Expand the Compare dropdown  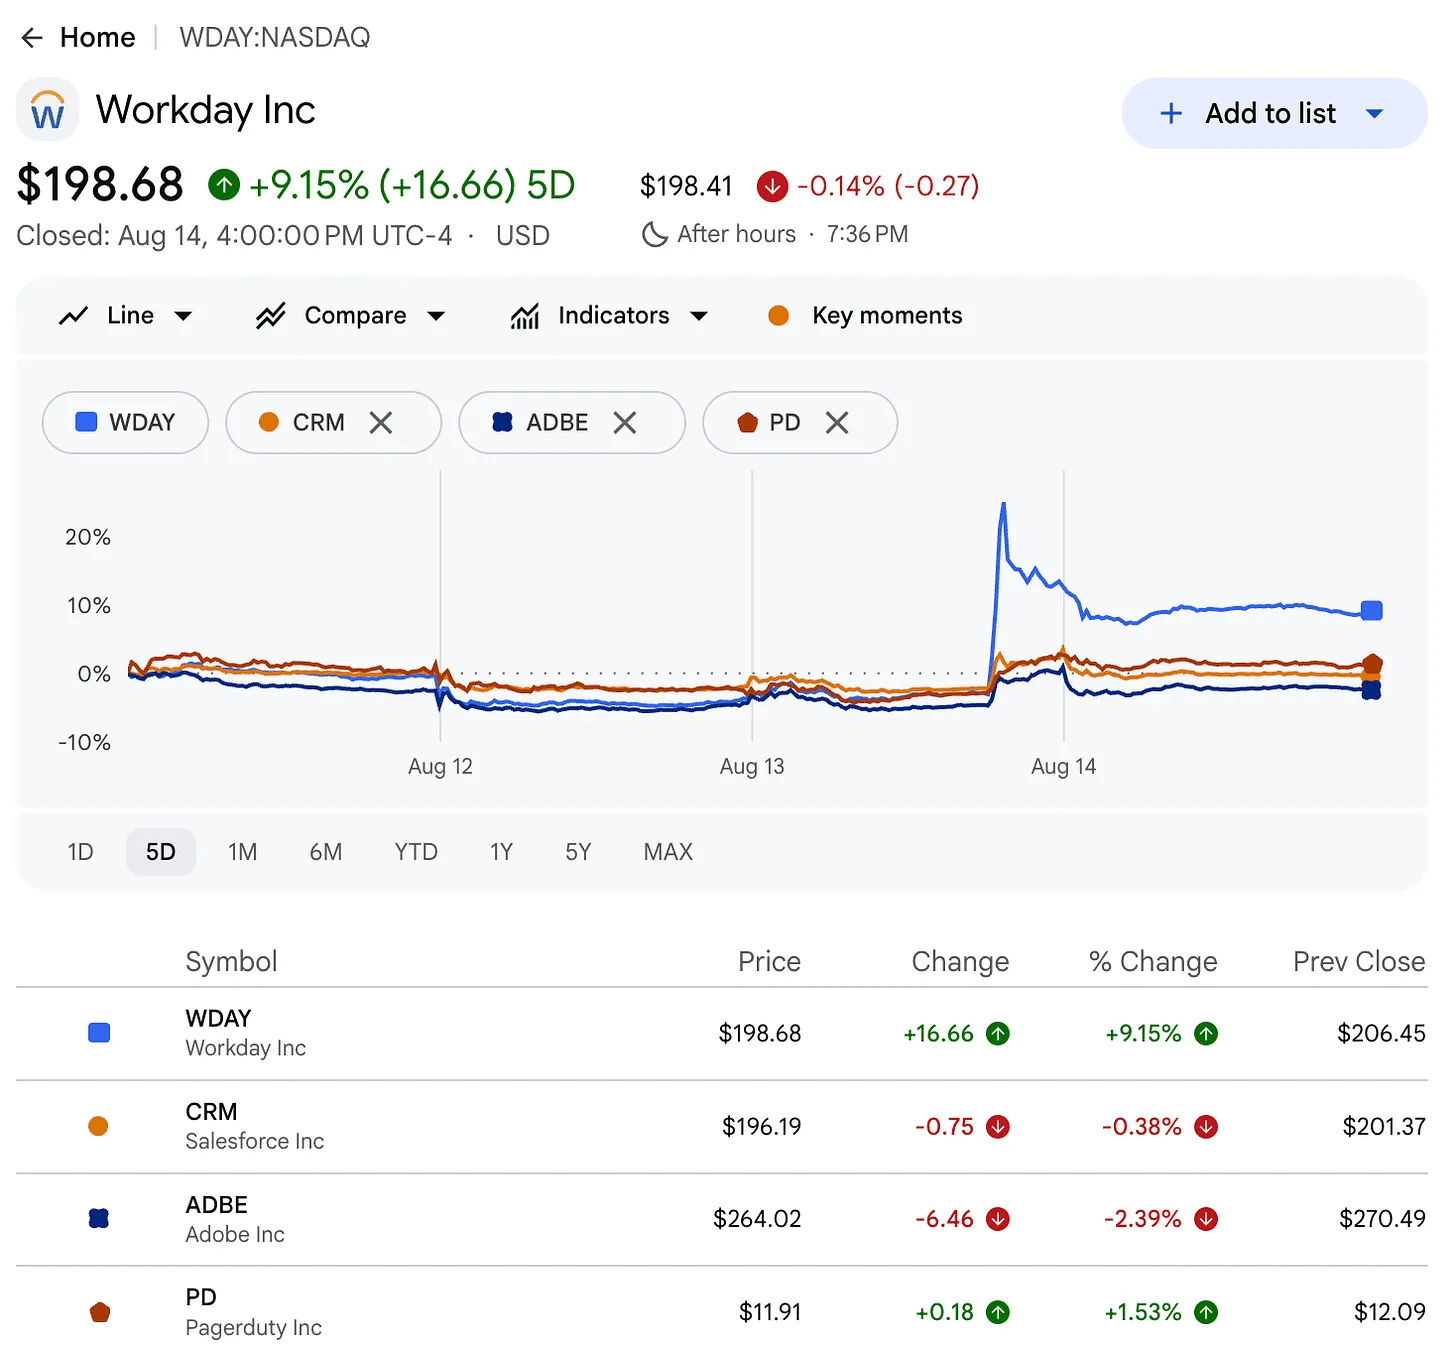351,316
